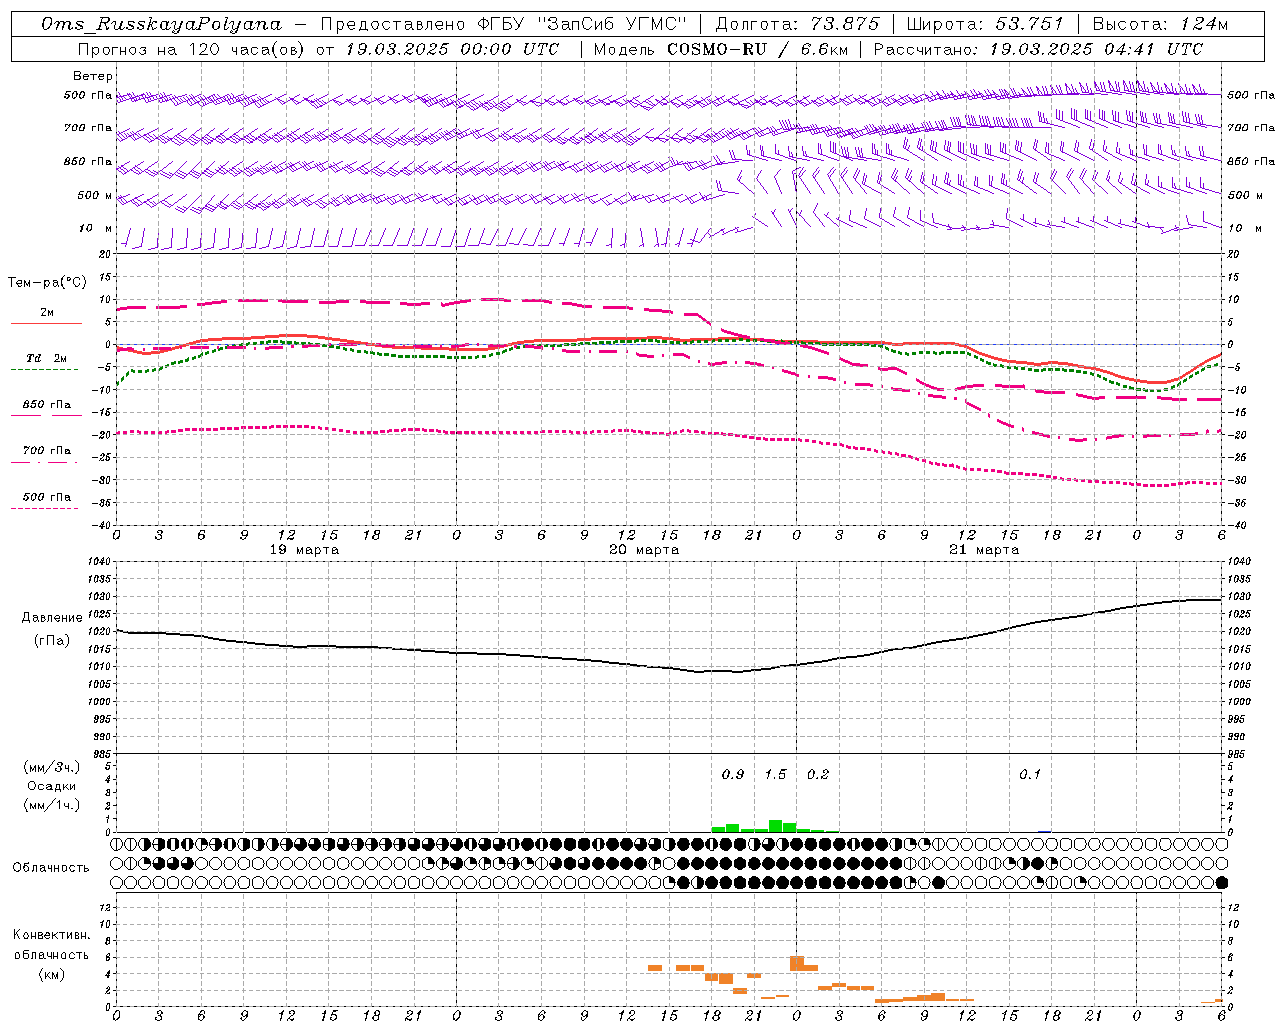The height and width of the screenshot is (1024, 1280).
Task: Click the 0.1 precipitation total
Action: point(1030,775)
